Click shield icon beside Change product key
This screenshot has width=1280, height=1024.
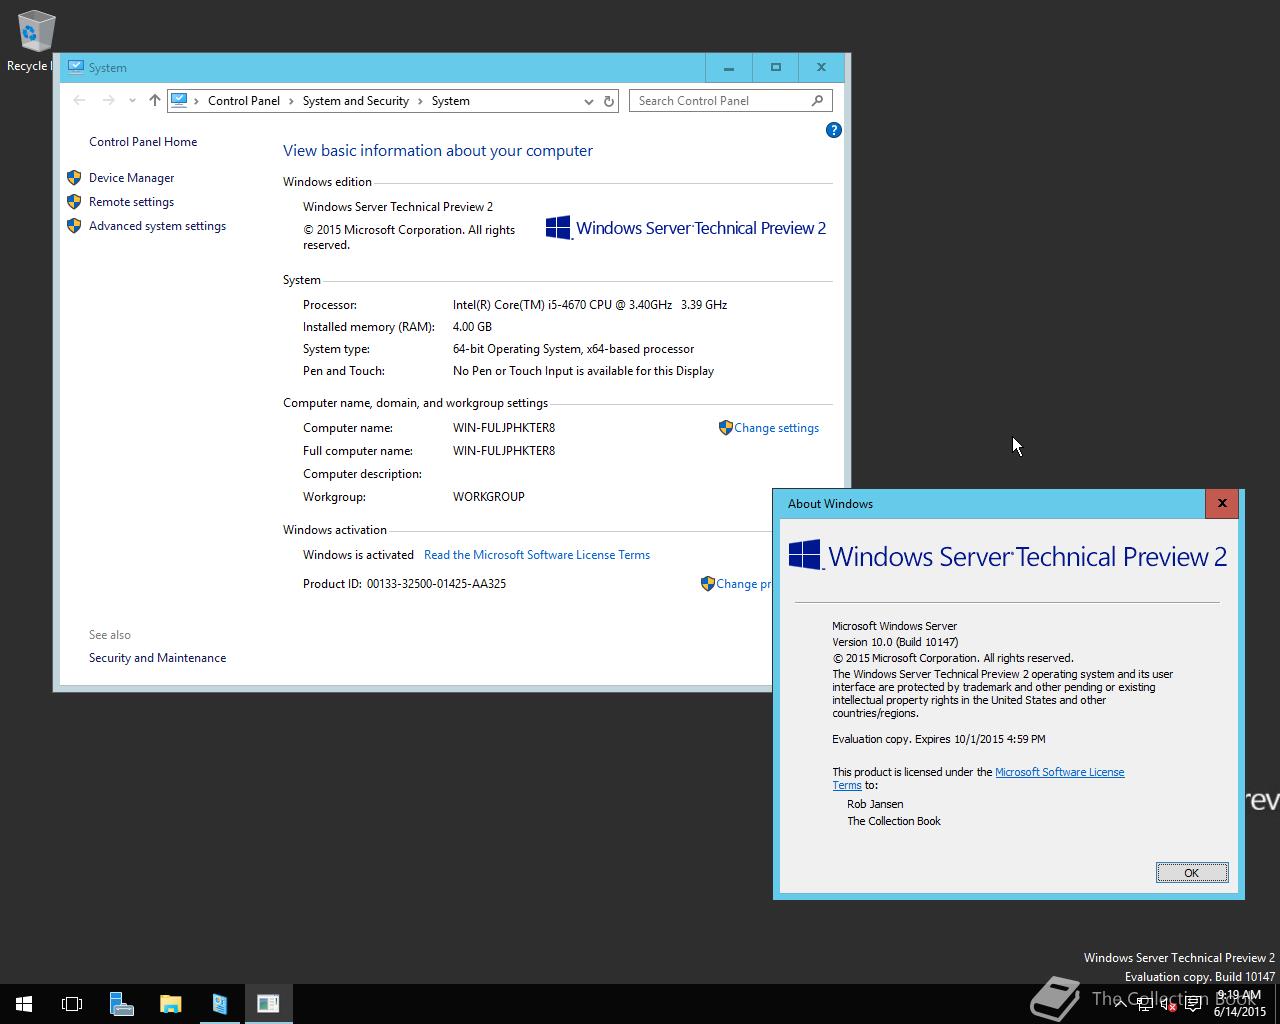tap(708, 584)
